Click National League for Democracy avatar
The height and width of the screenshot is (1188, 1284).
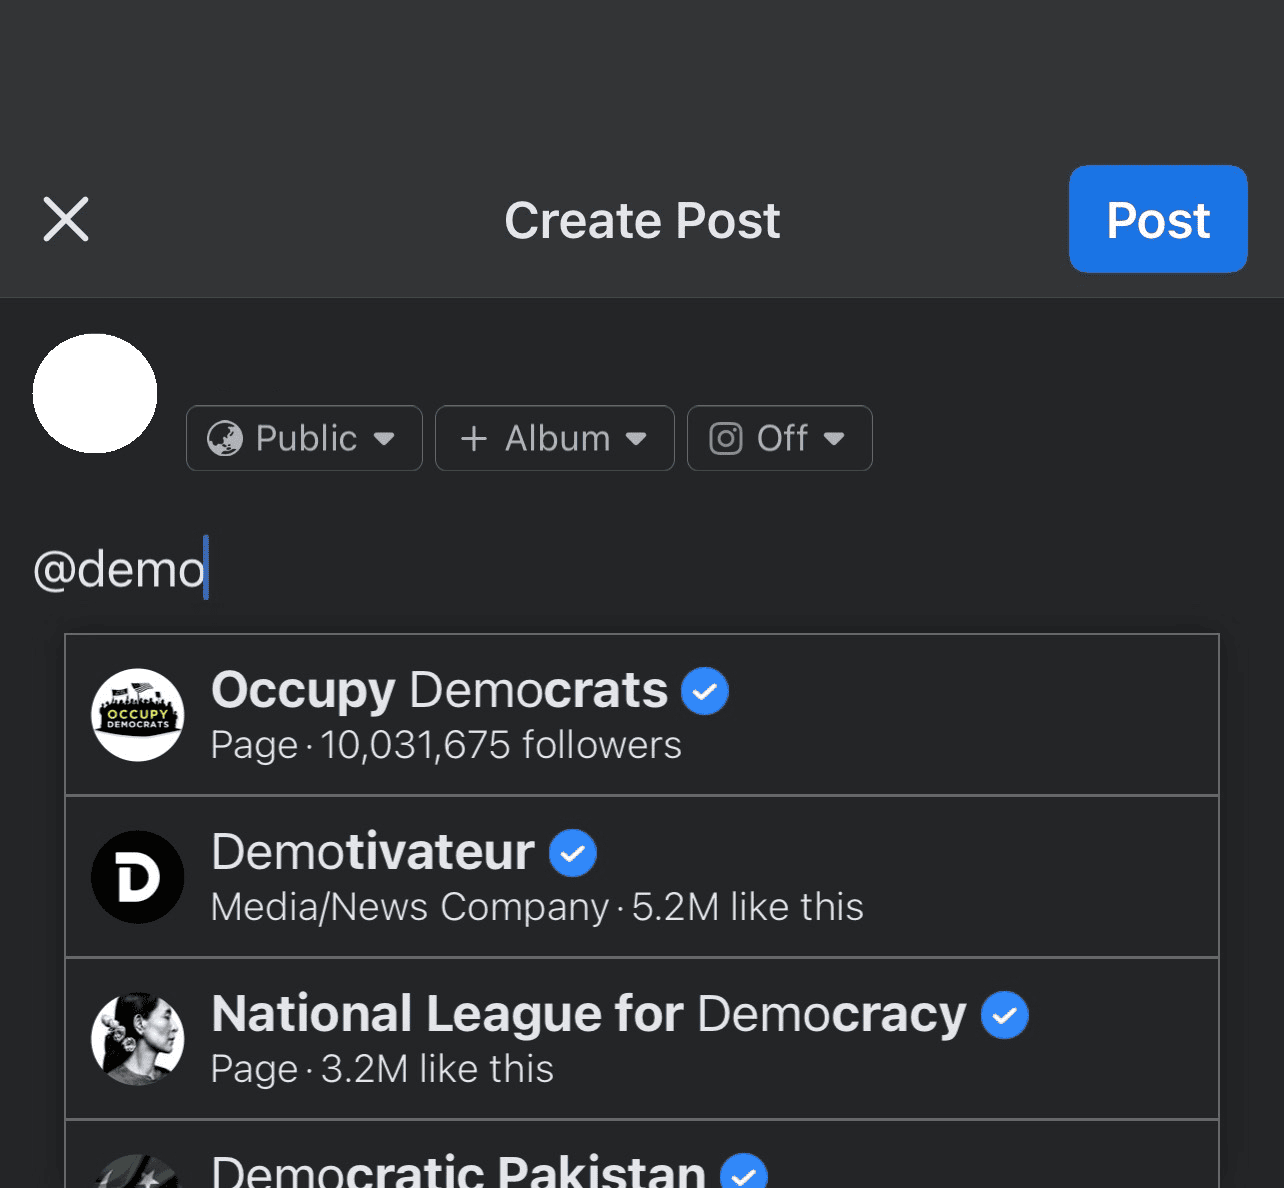[x=138, y=1039]
